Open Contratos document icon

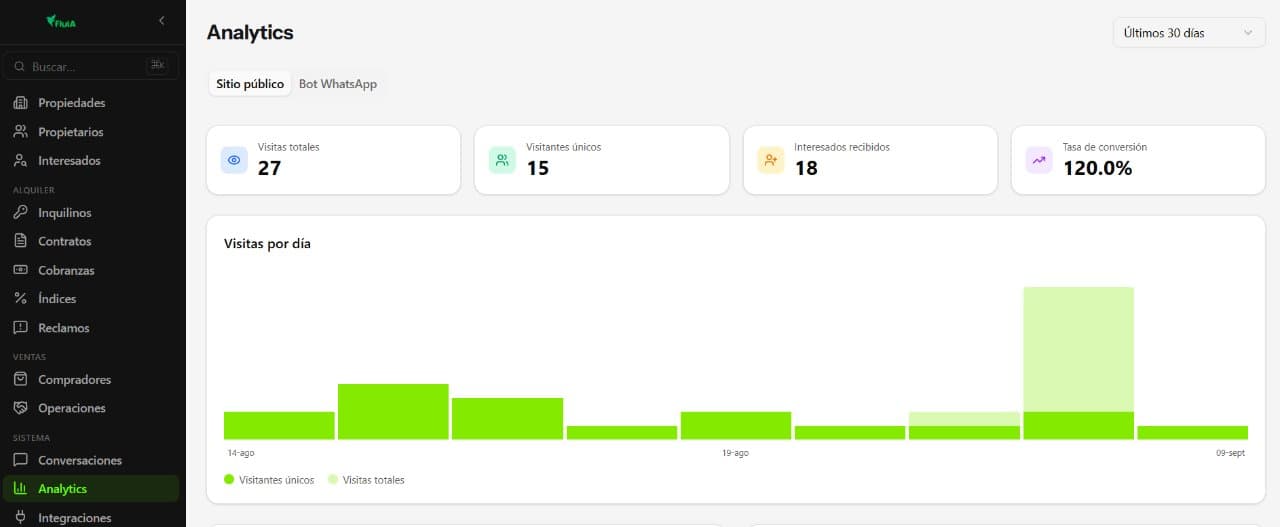coord(20,241)
